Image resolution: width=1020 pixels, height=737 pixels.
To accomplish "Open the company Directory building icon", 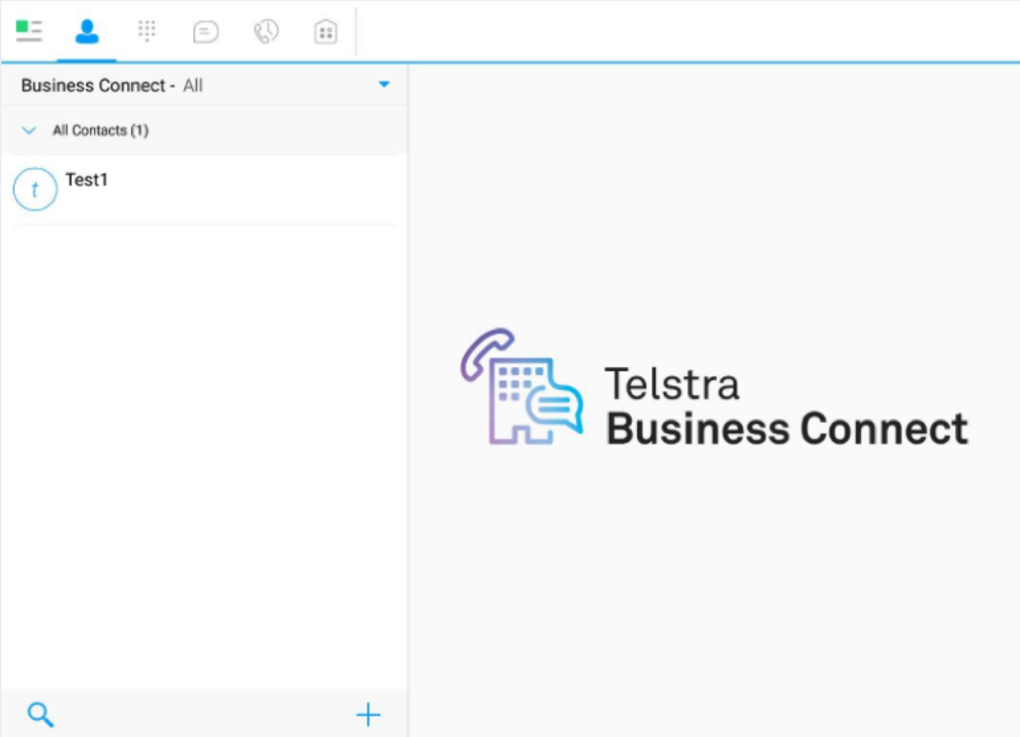I will click(x=325, y=30).
